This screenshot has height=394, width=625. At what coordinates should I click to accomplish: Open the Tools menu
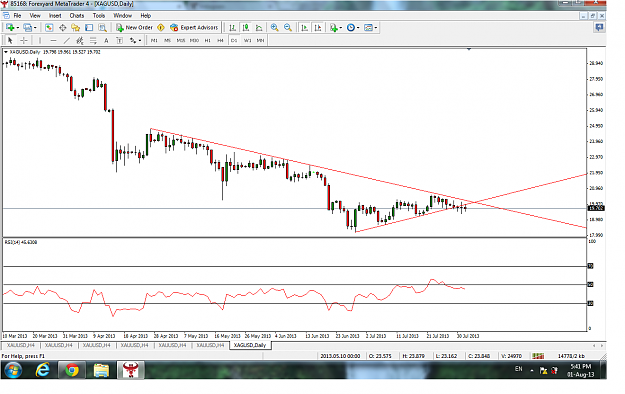[99, 16]
